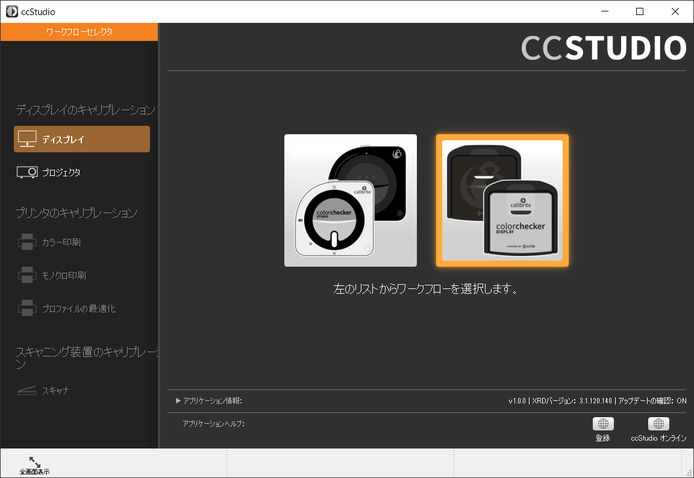
Task: Click the ccStudio オンライン caption
Action: [x=659, y=438]
